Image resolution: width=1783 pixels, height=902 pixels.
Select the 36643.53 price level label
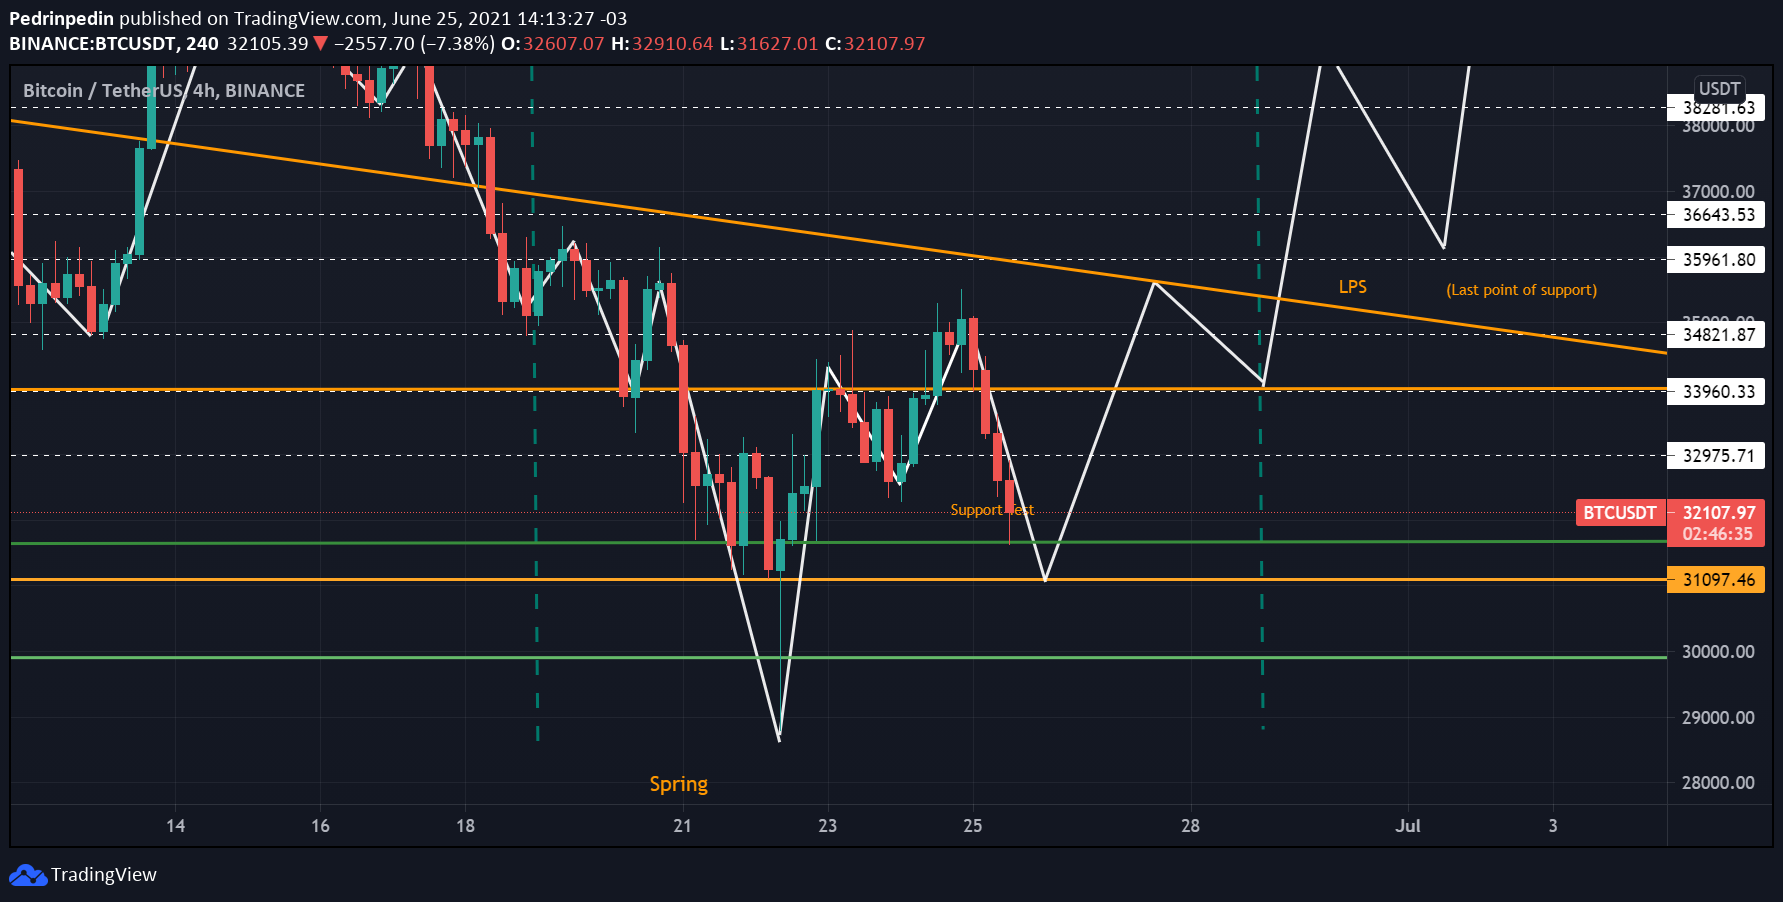point(1716,215)
